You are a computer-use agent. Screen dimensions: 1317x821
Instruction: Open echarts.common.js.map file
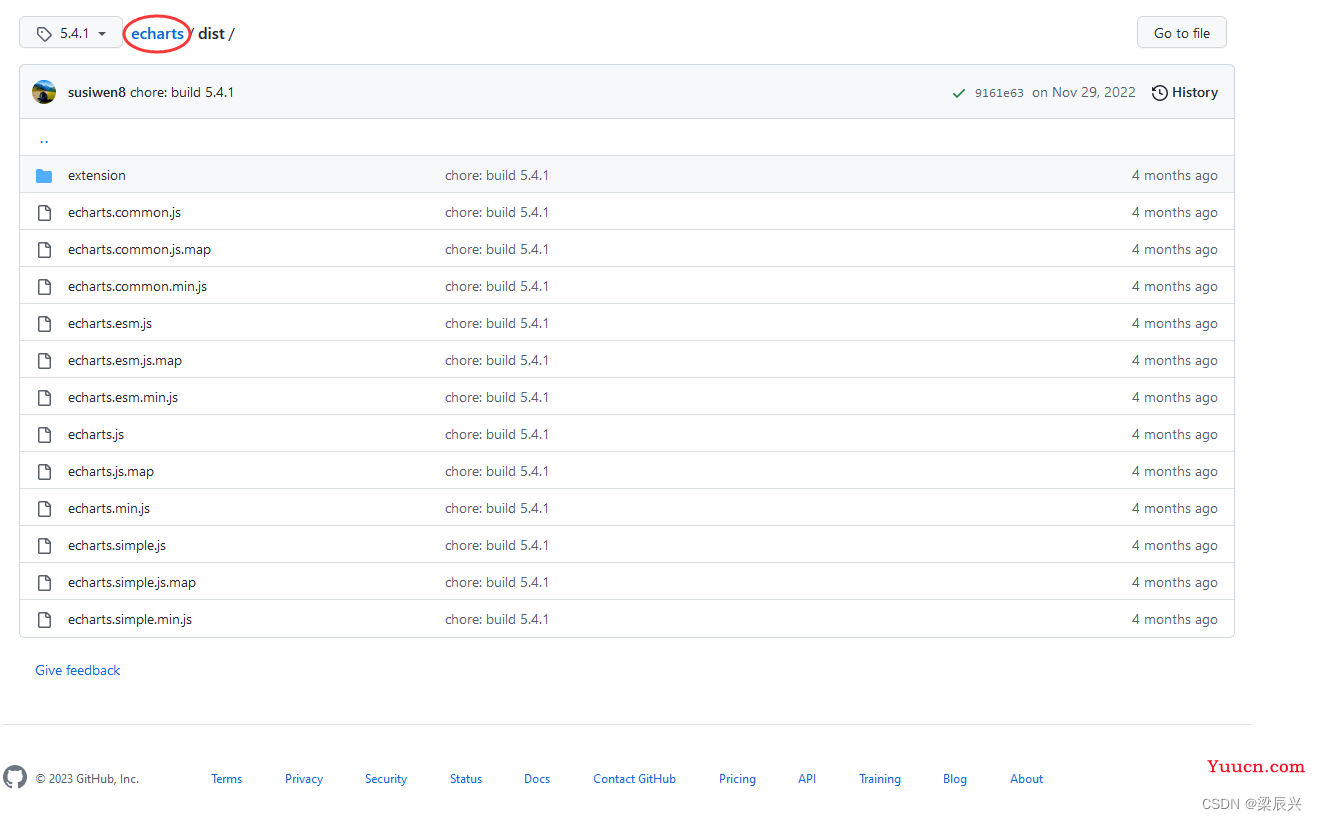[x=139, y=250]
